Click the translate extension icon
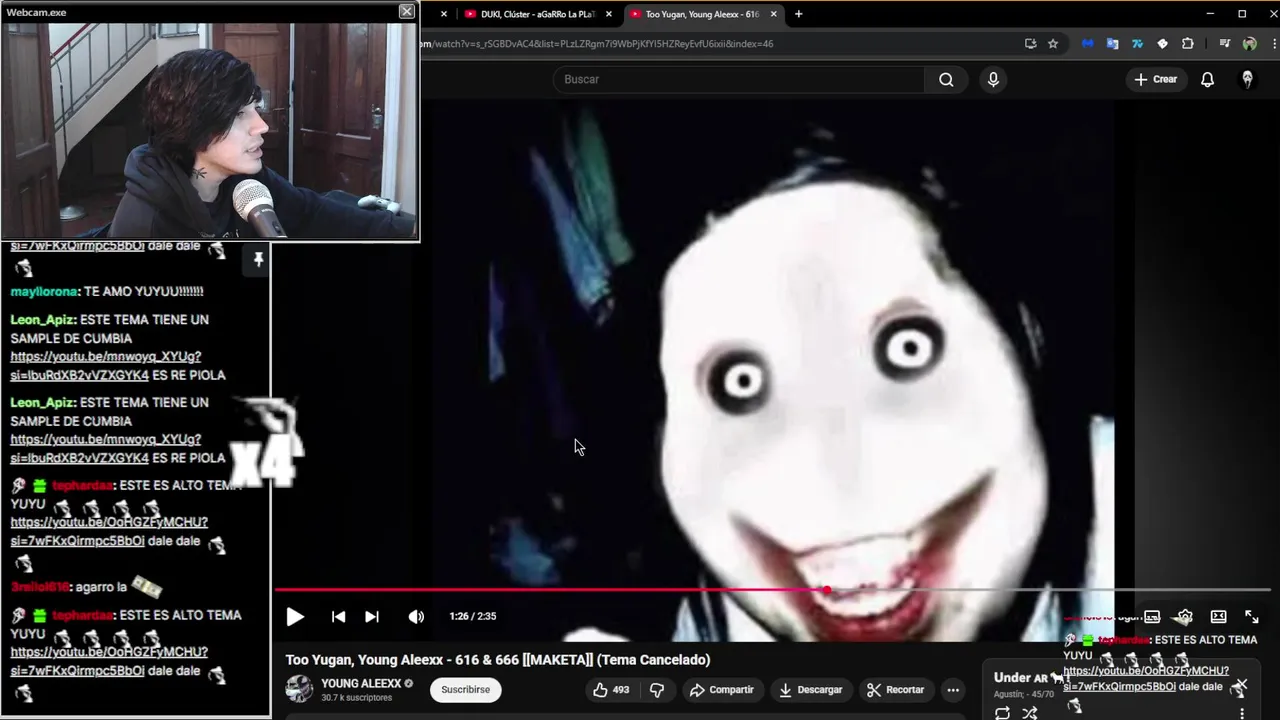This screenshot has height=720, width=1280. click(x=1112, y=44)
